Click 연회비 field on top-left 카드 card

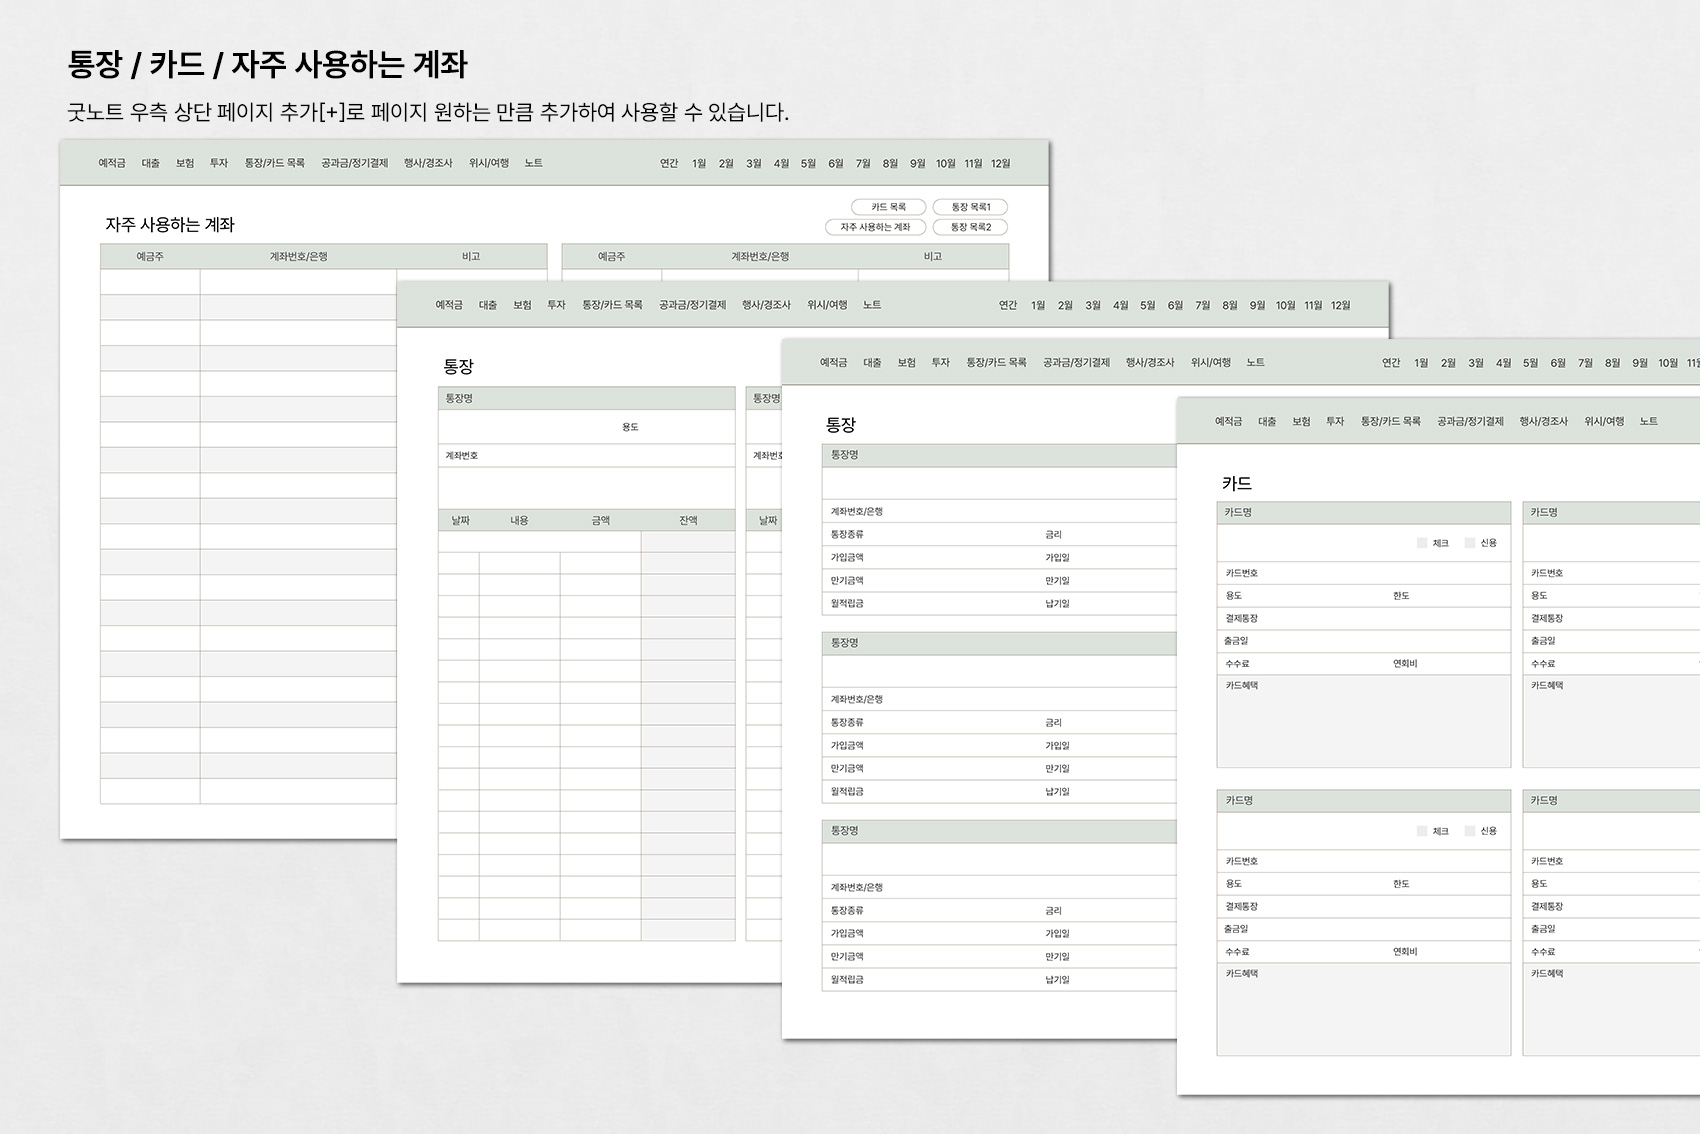pyautogui.click(x=1448, y=664)
